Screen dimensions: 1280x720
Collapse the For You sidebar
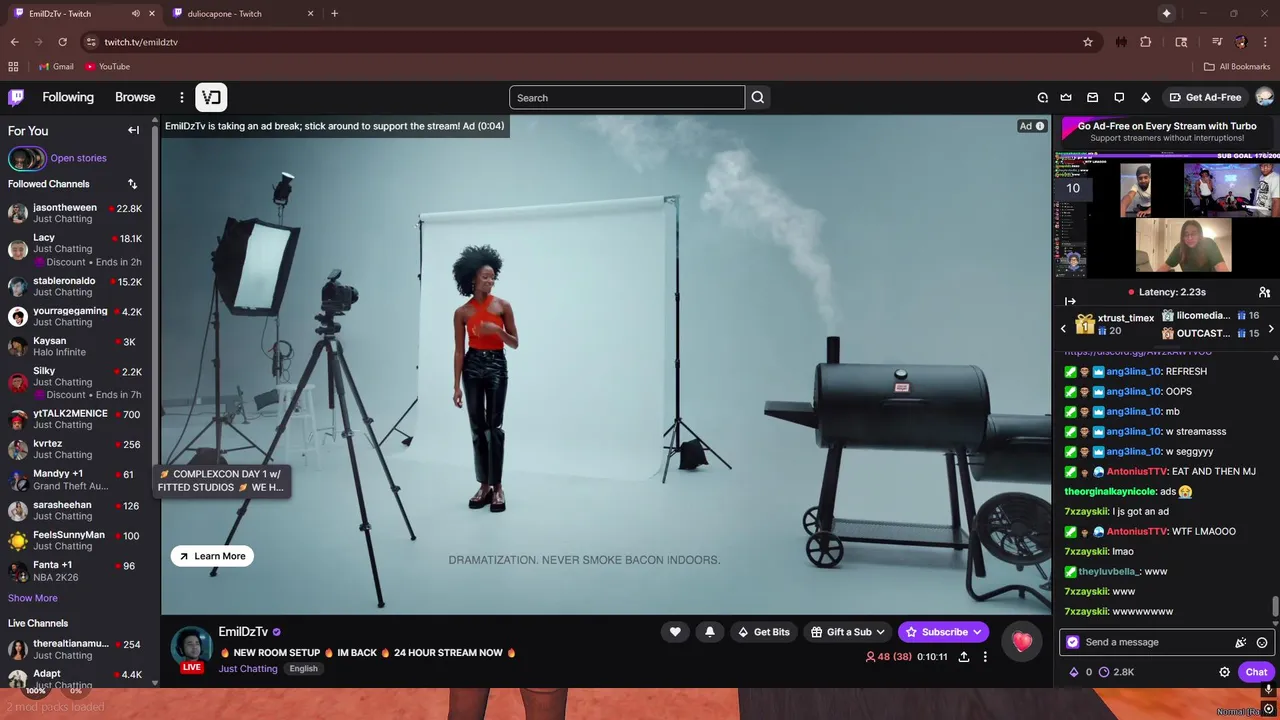[x=133, y=130]
